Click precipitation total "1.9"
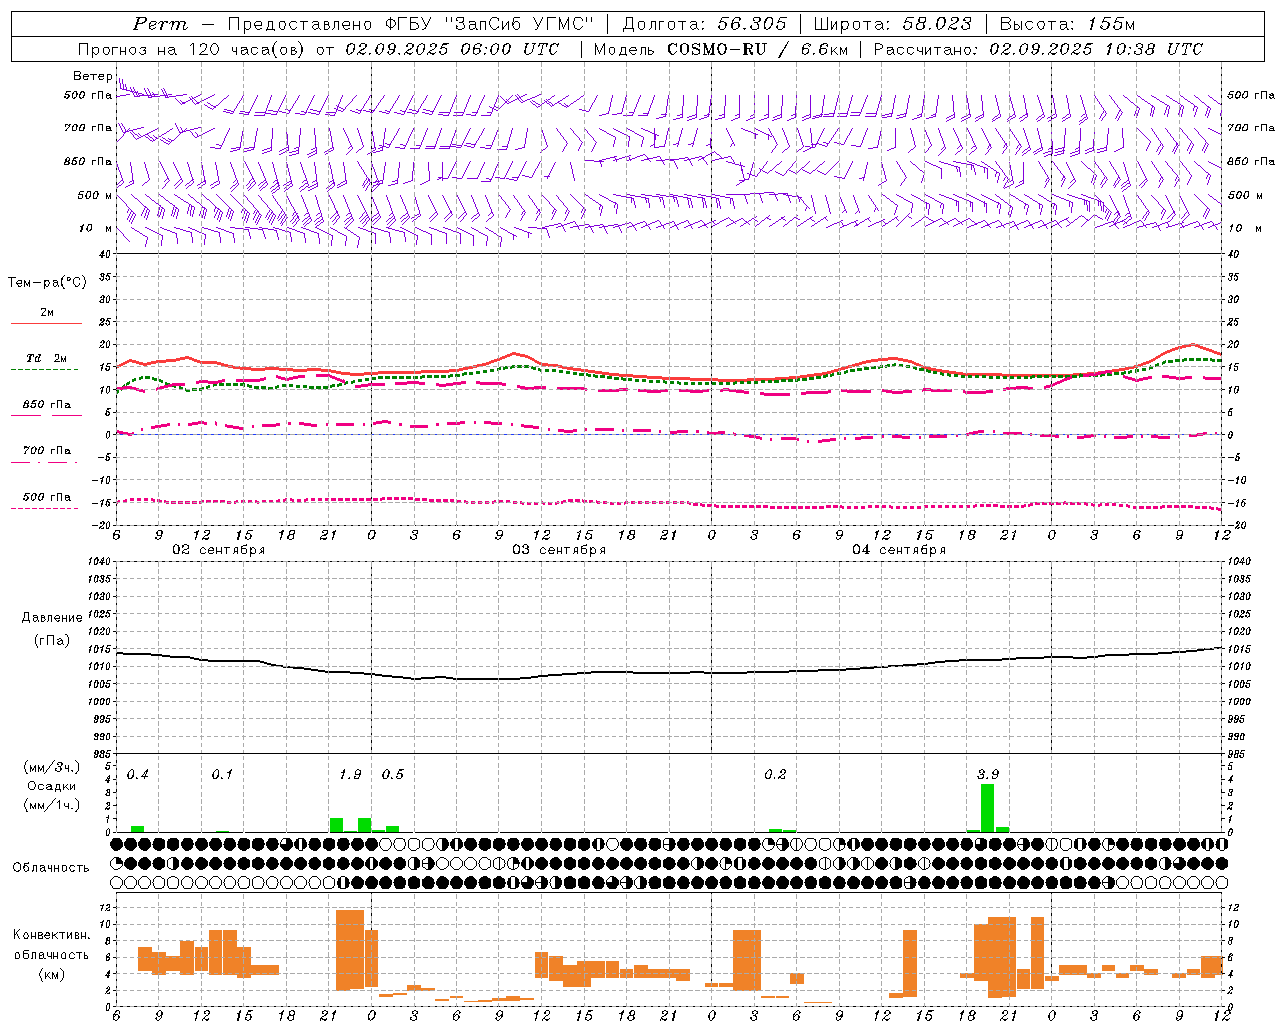The width and height of the screenshot is (1280, 1024). pyautogui.click(x=350, y=774)
